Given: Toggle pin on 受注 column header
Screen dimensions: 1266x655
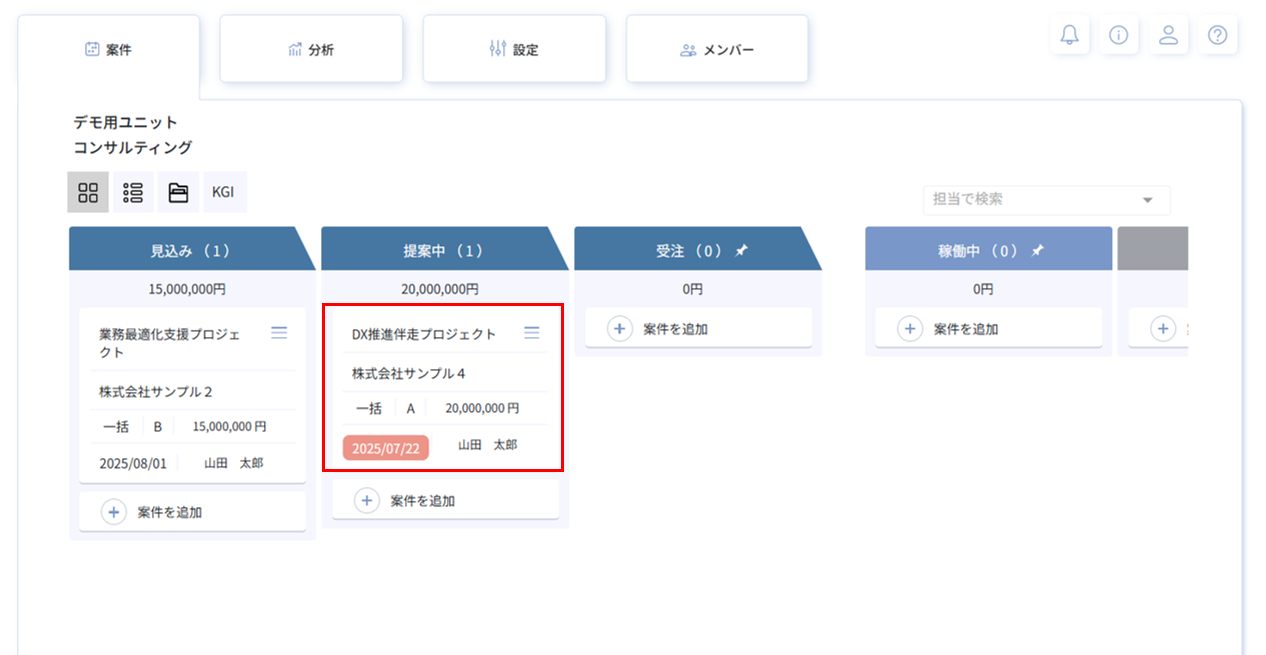Looking at the screenshot, I should 741,251.
